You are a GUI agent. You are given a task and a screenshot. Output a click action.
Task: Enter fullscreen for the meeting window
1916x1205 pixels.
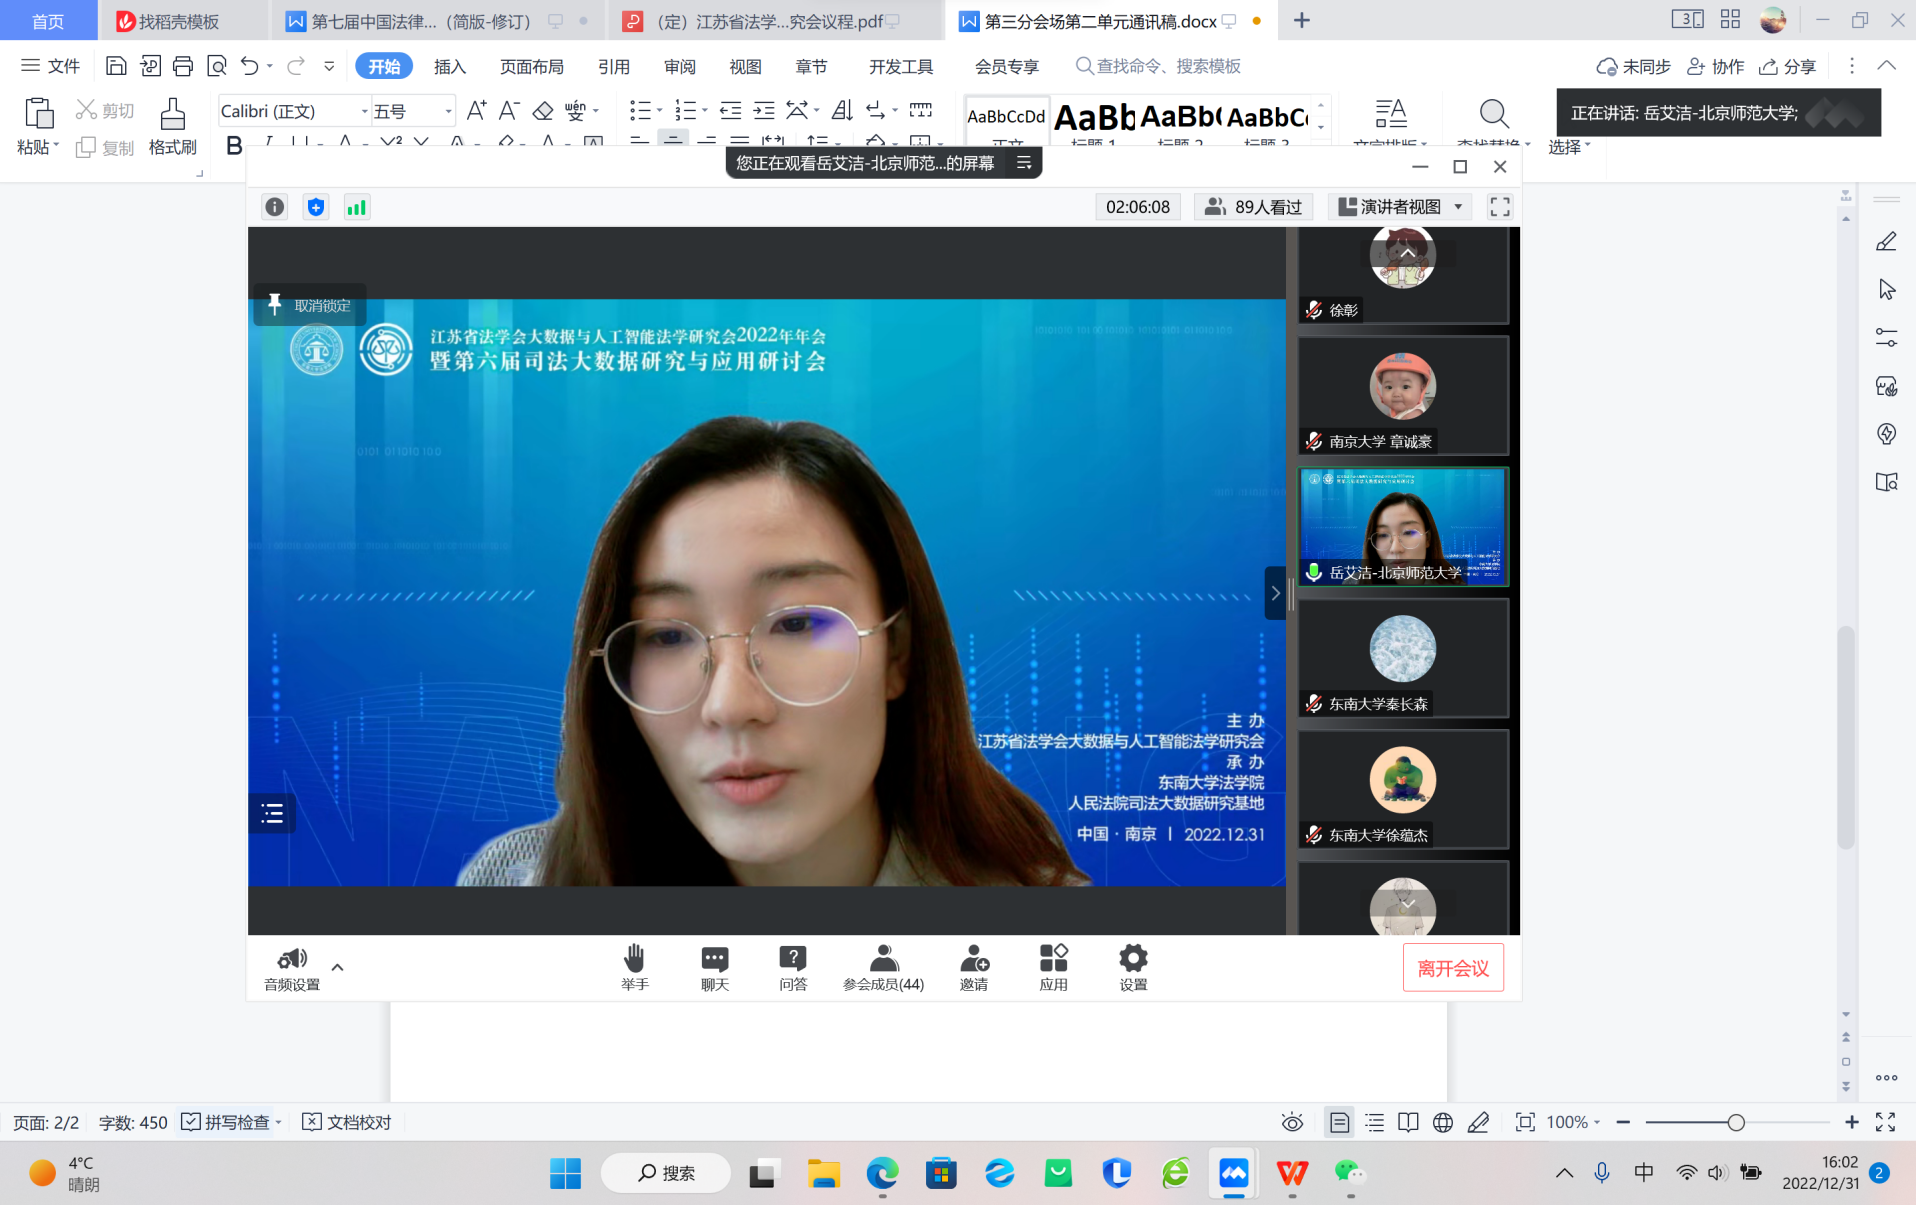[x=1499, y=207]
